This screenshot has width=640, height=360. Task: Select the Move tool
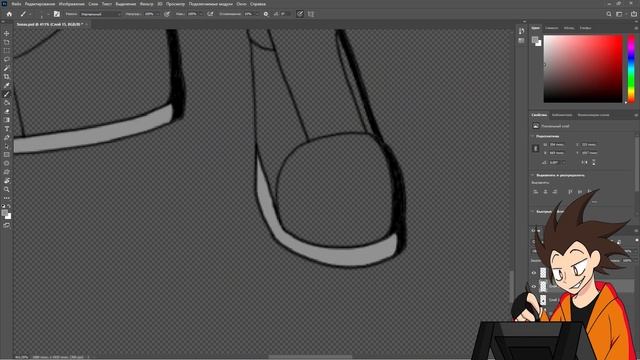click(7, 33)
